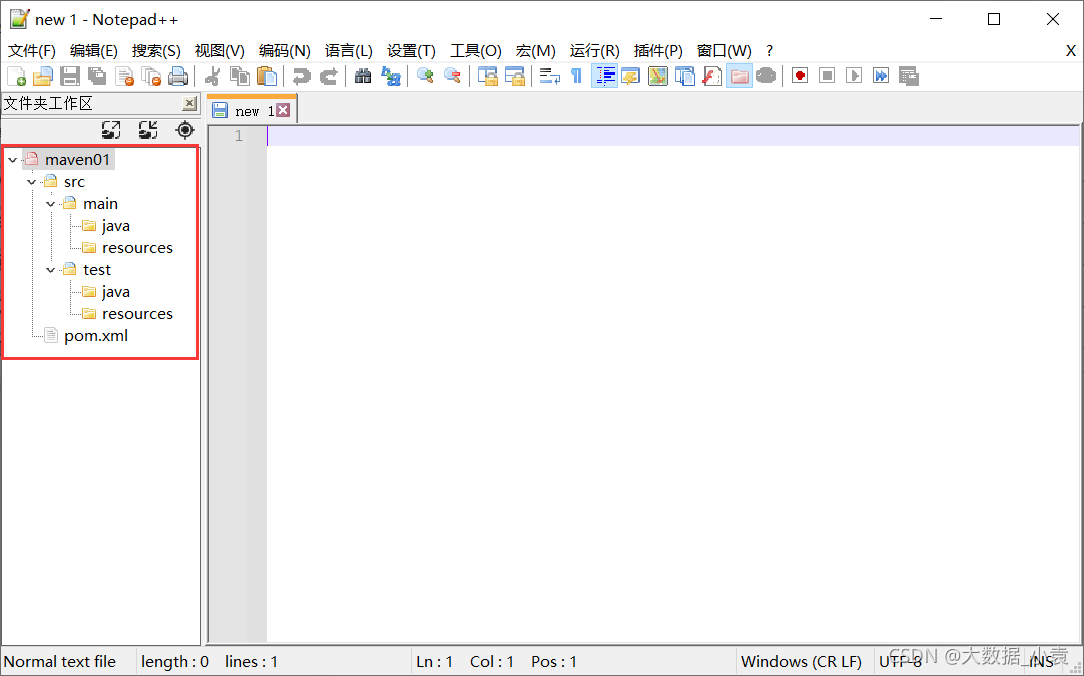Click the X close-document button in menu bar

(1071, 50)
